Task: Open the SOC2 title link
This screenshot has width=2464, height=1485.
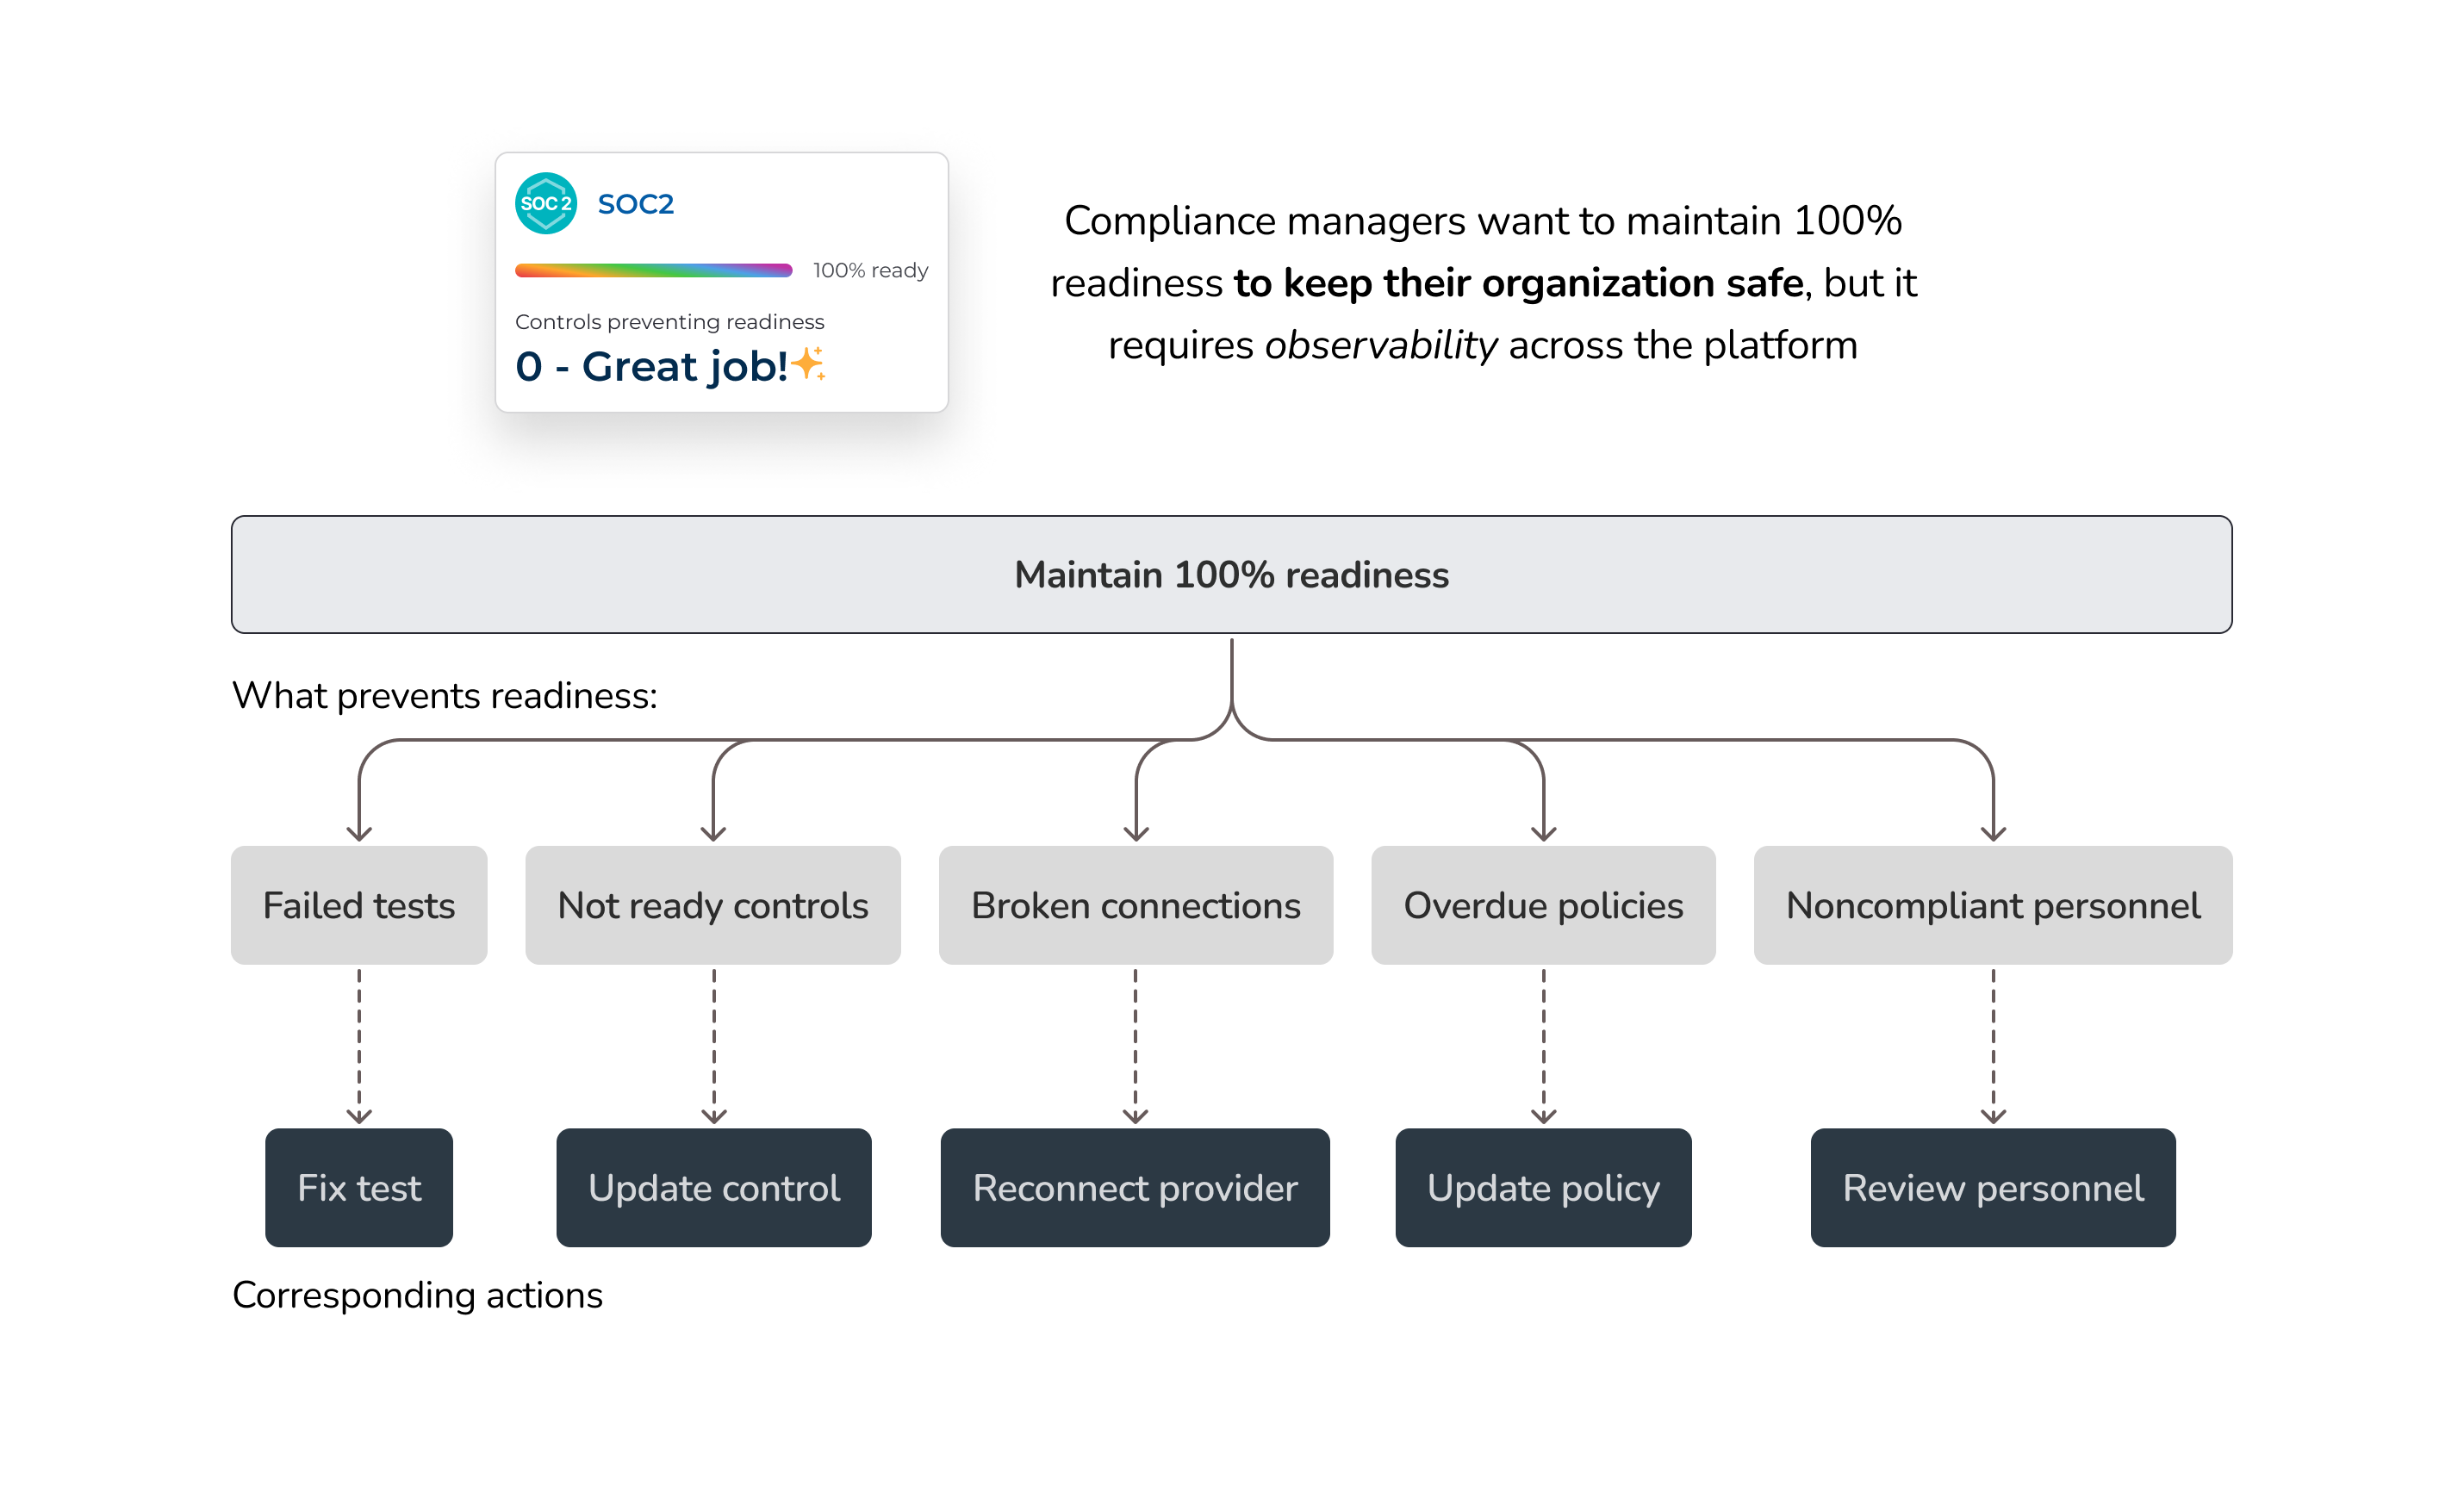Action: tap(635, 204)
